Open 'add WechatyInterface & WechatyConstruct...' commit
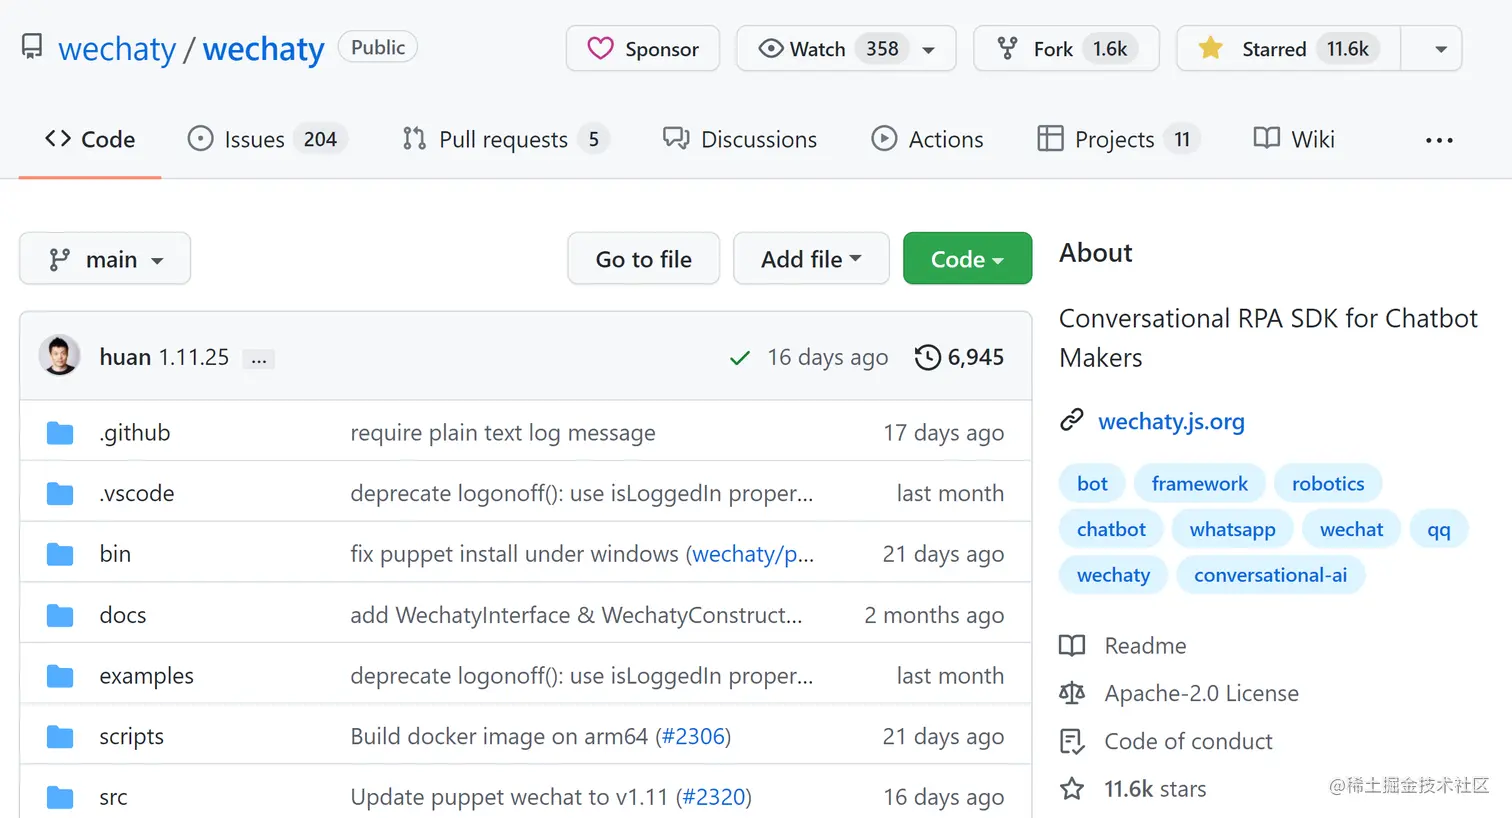 click(x=576, y=615)
